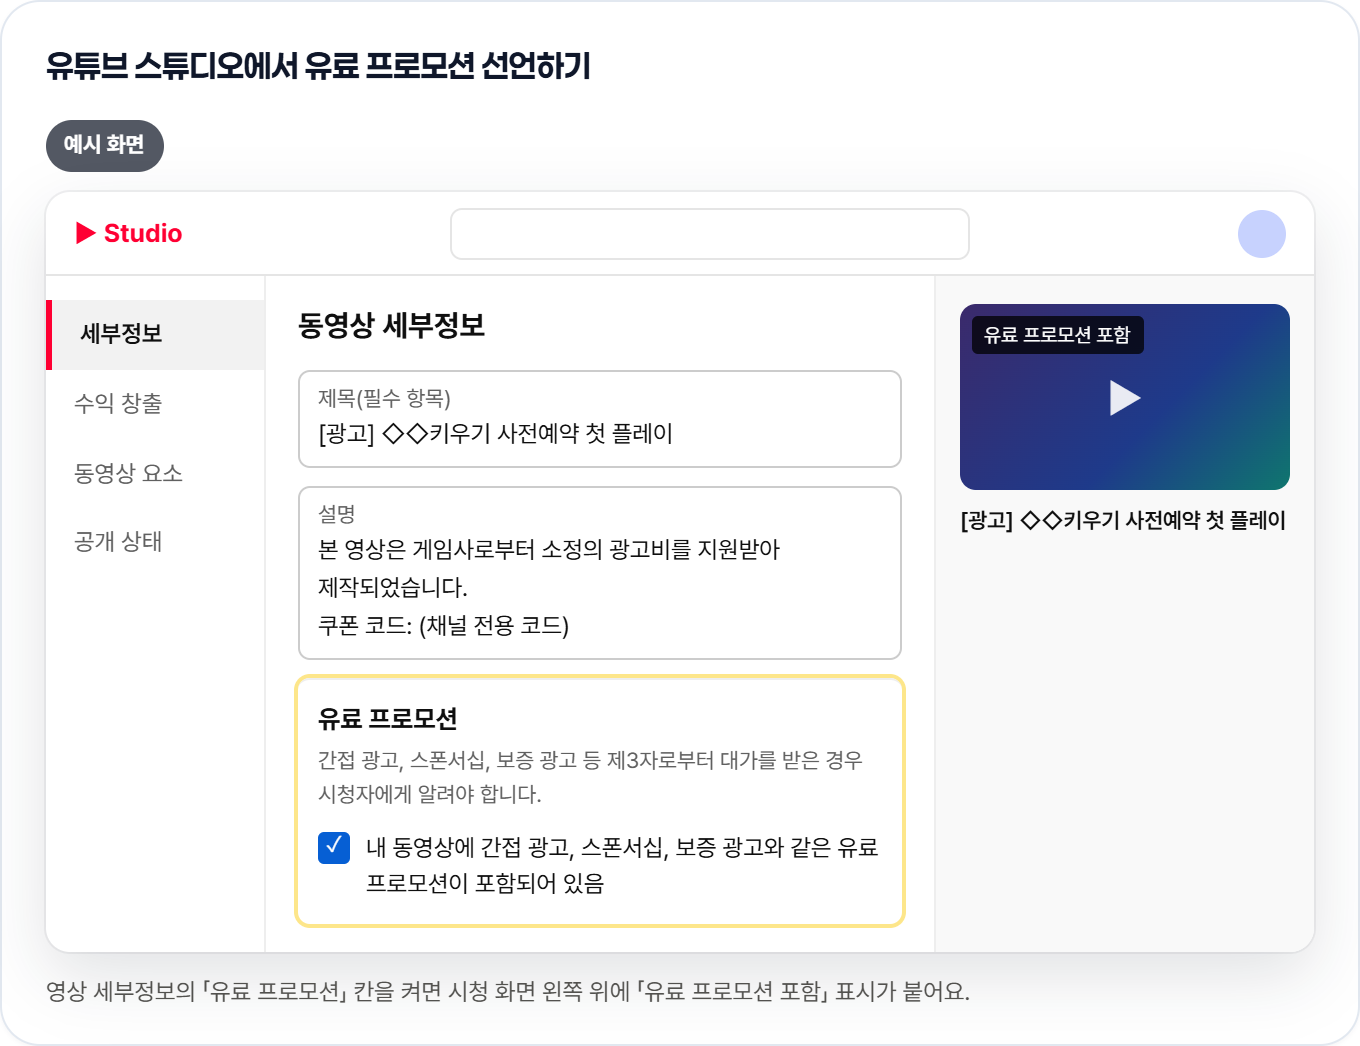The height and width of the screenshot is (1046, 1360).
Task: Click the gray text starting with 간접 광고, 스폰서십
Action: point(590,777)
